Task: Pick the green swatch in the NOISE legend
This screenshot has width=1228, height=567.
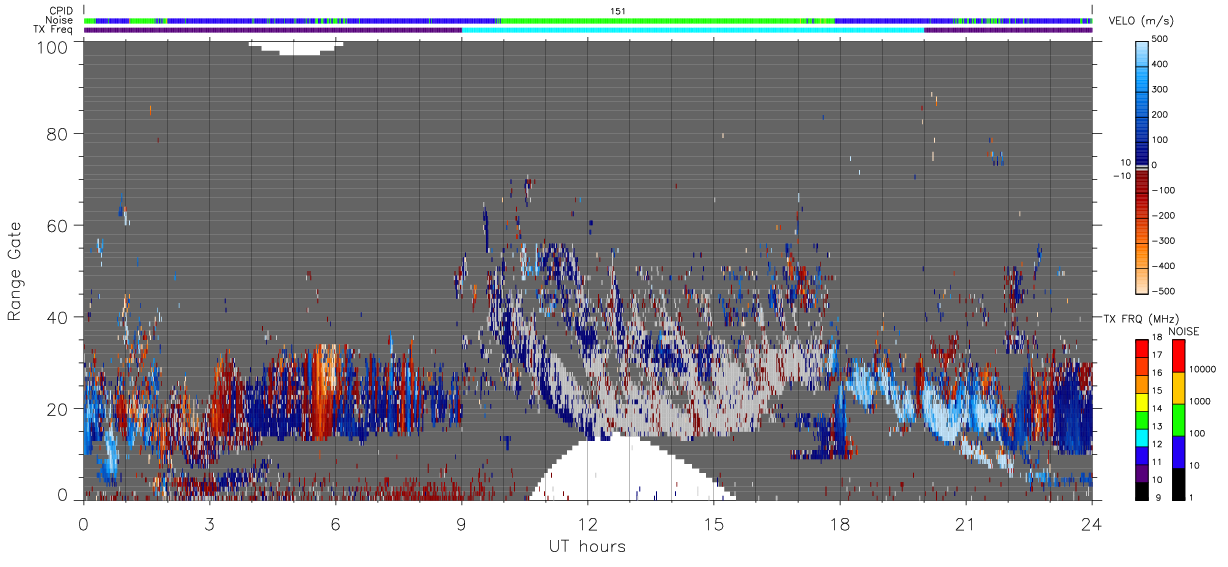Action: 1178,419
